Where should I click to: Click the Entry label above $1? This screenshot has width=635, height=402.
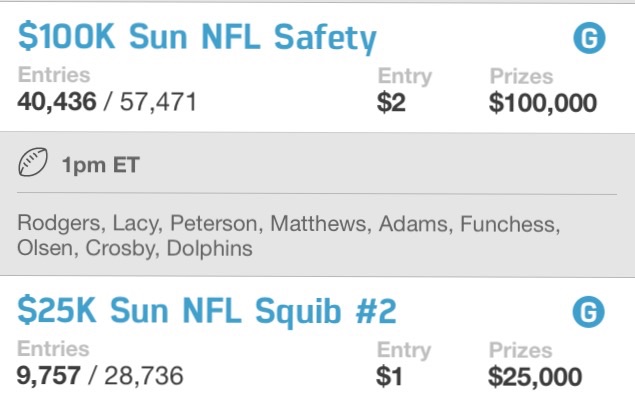[x=404, y=350]
